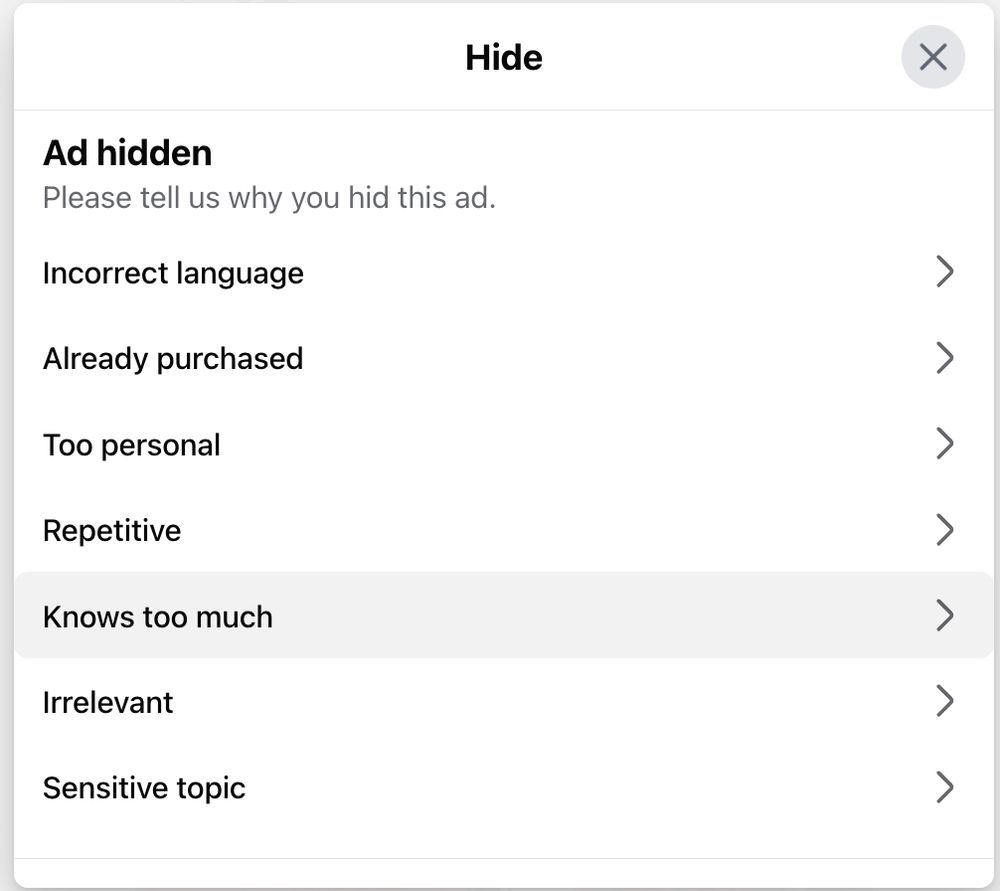Click the circular close button background
1000x891 pixels.
pos(932,57)
